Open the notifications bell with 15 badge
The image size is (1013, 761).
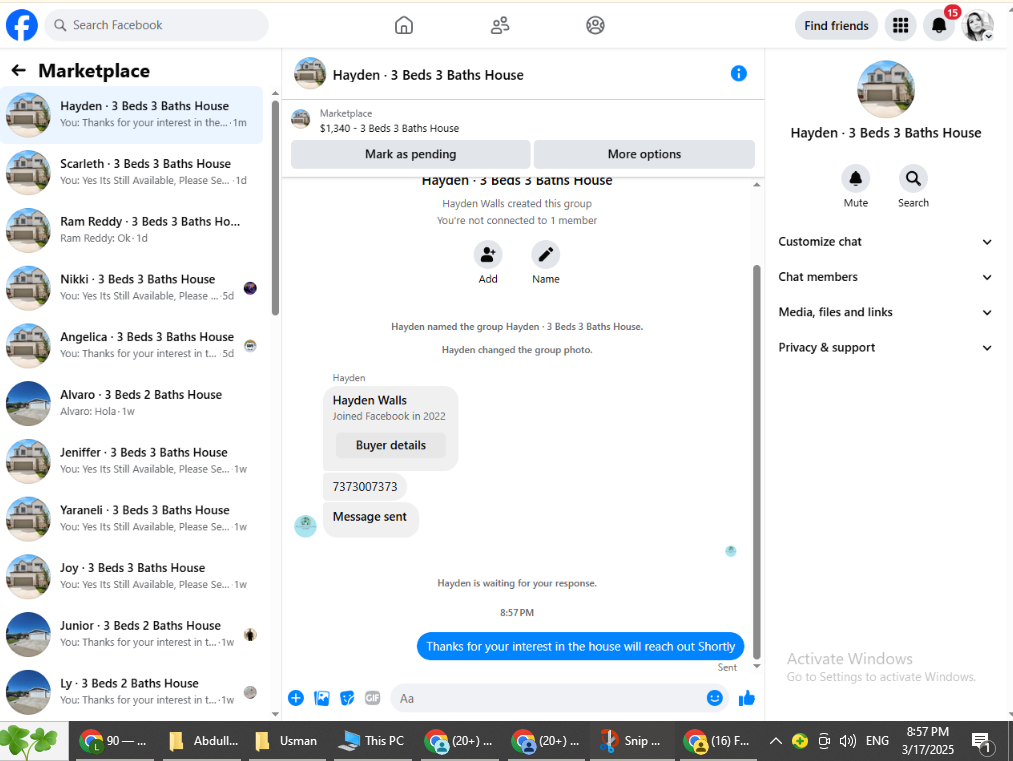coord(939,25)
